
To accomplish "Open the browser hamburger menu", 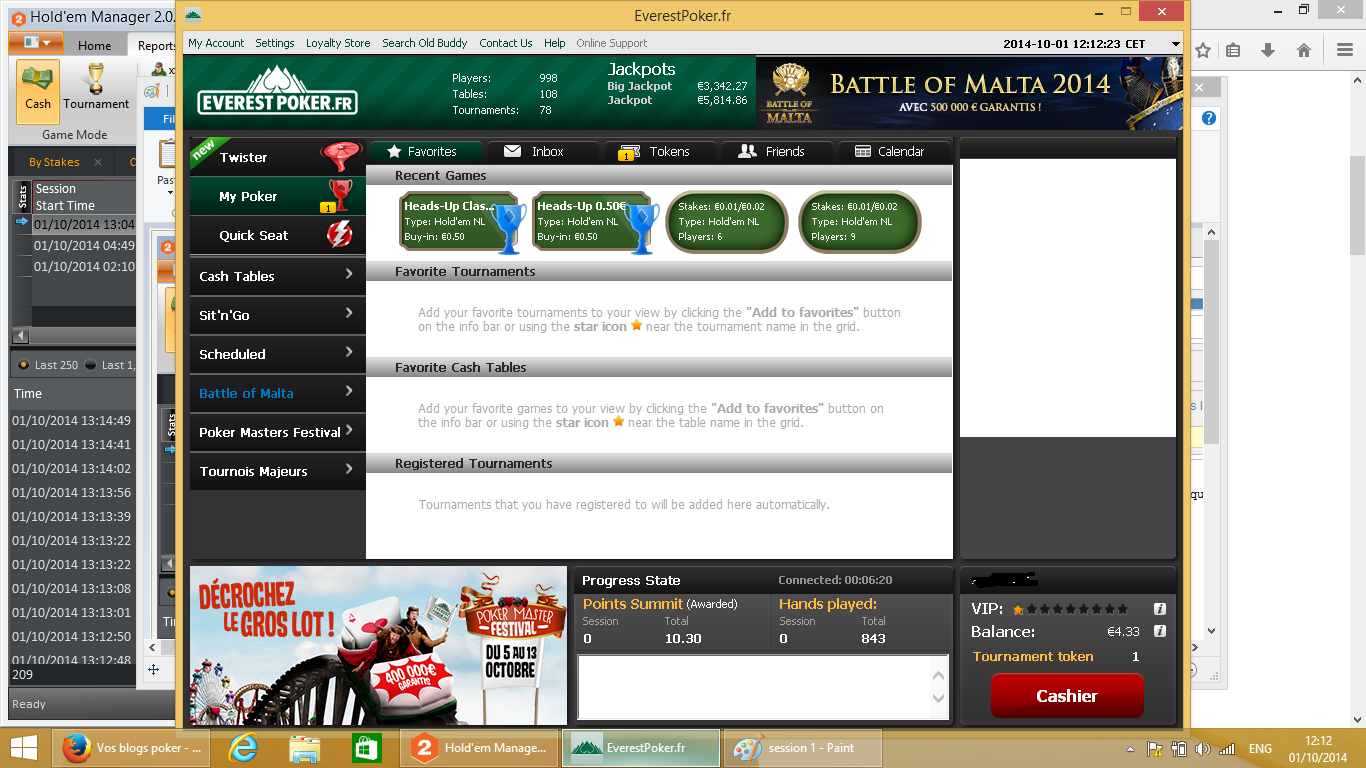I will (1346, 50).
